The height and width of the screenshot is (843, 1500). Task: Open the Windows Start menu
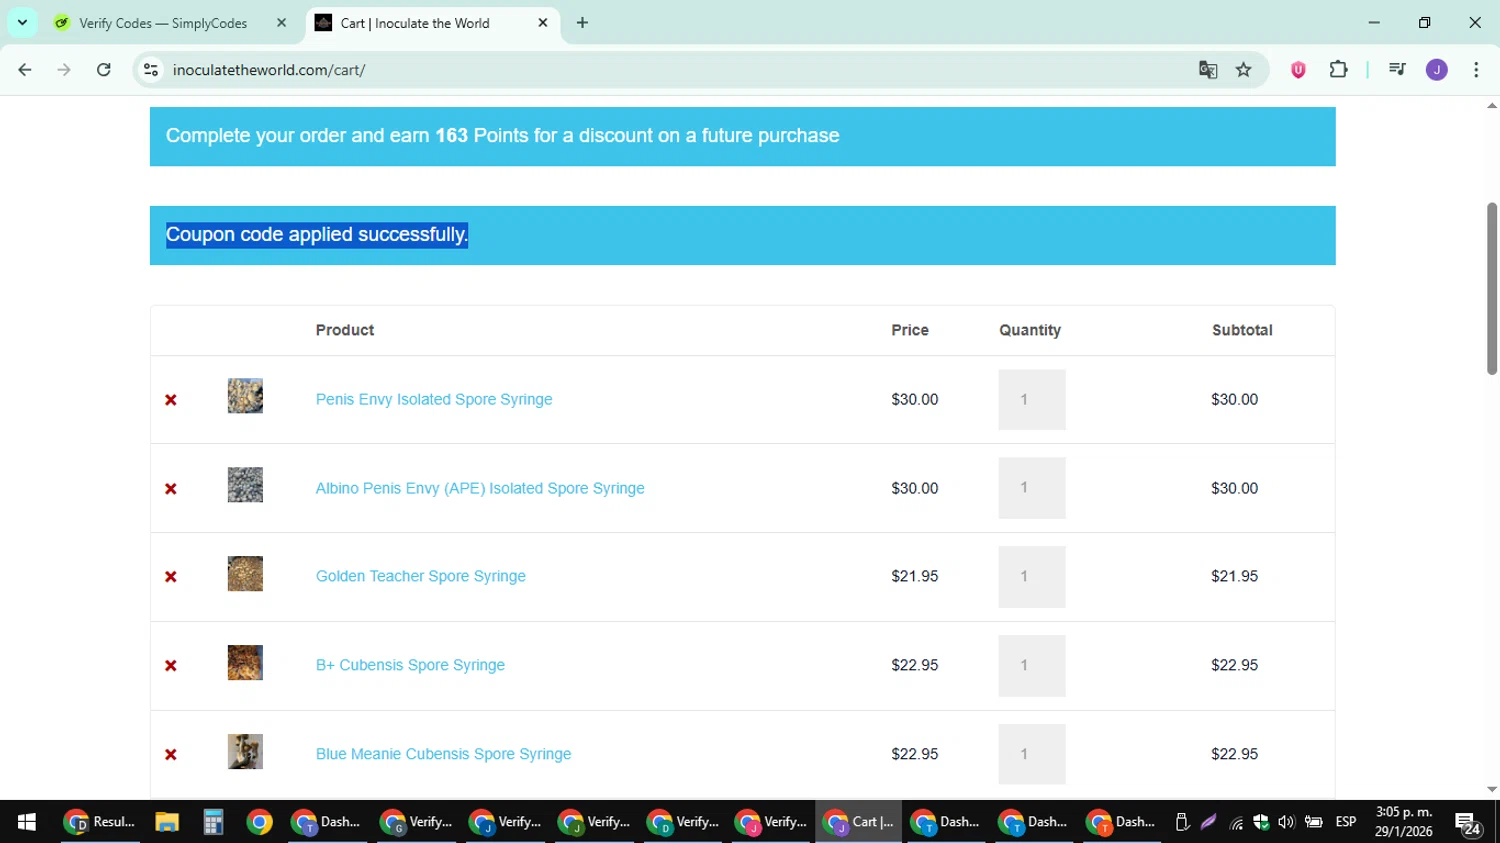click(27, 822)
